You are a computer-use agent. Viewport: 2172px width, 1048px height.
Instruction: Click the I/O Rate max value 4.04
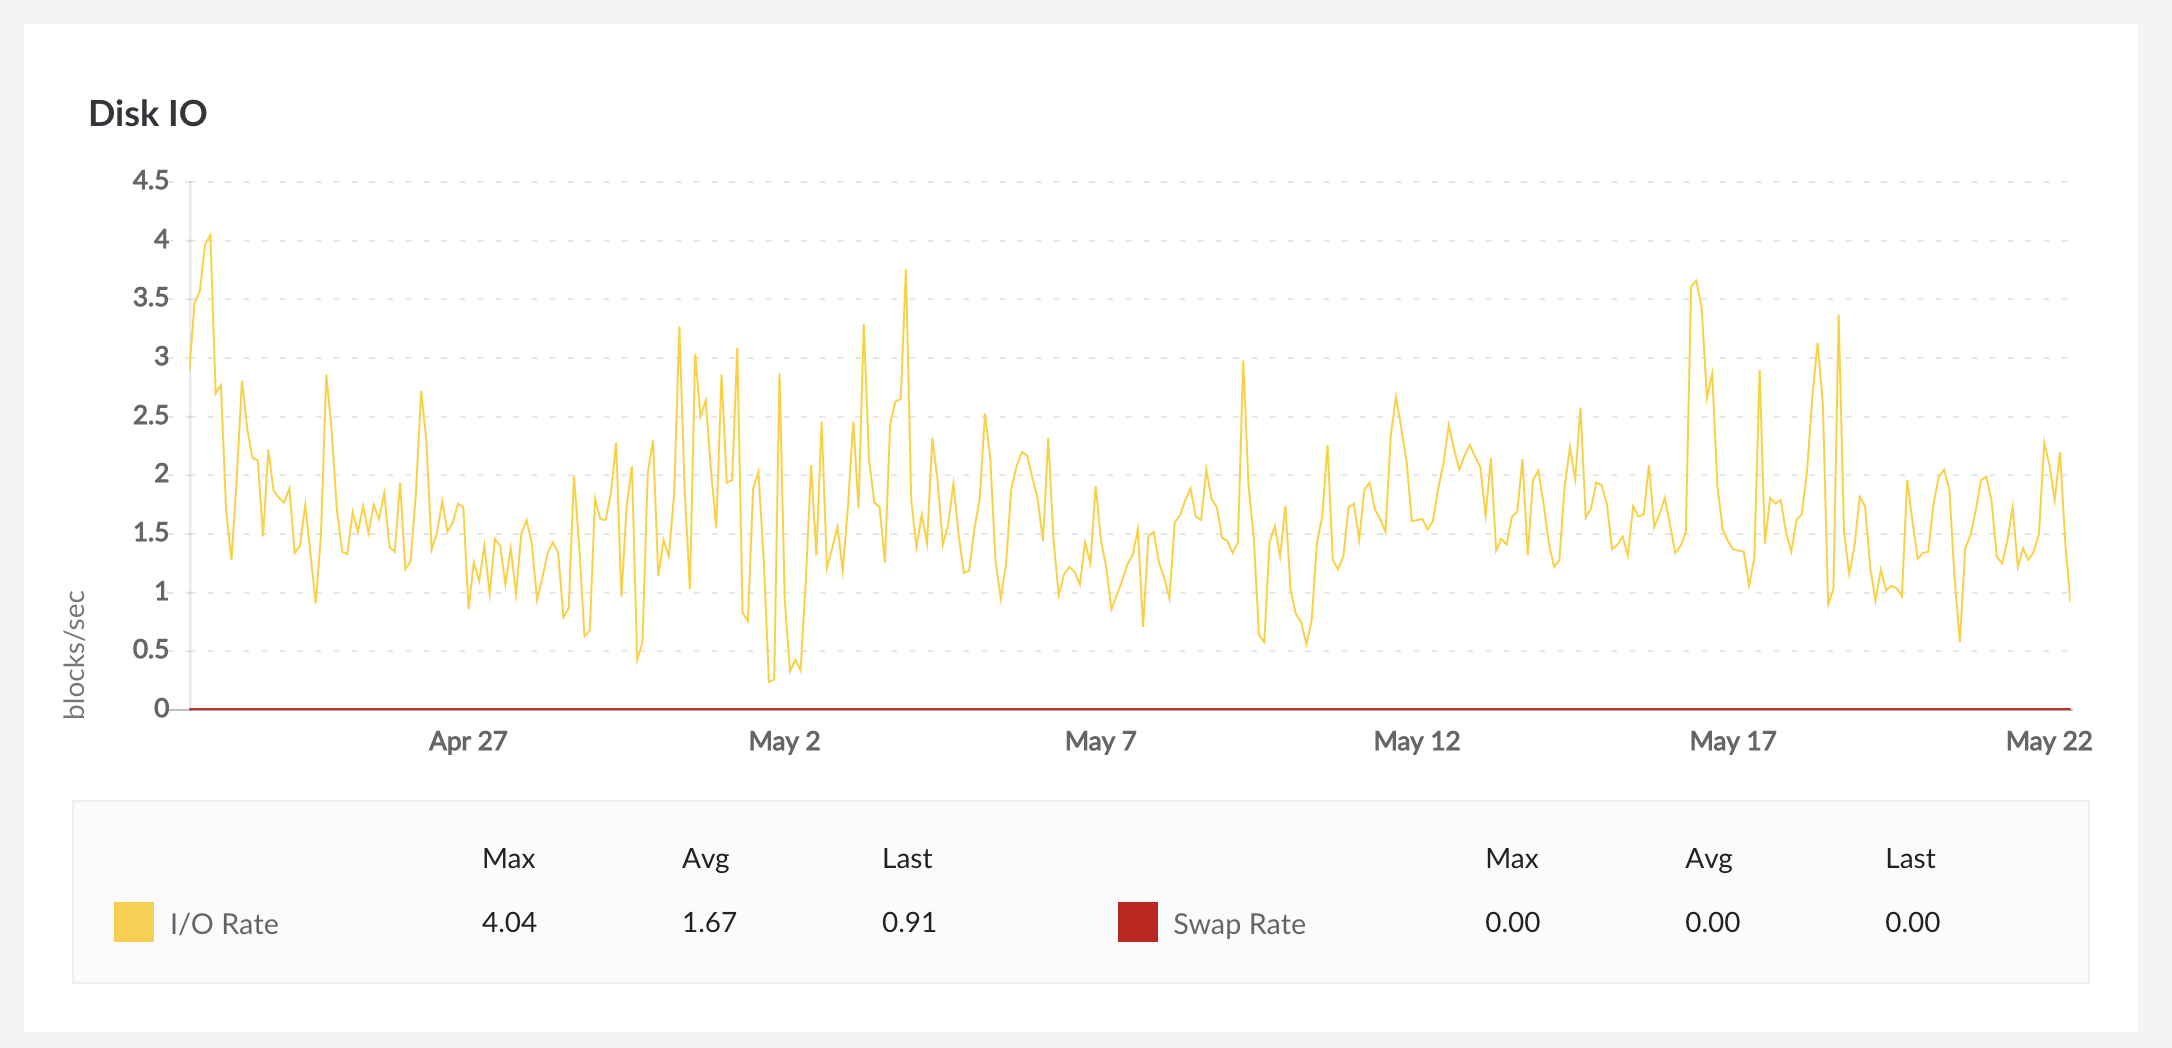(x=509, y=922)
